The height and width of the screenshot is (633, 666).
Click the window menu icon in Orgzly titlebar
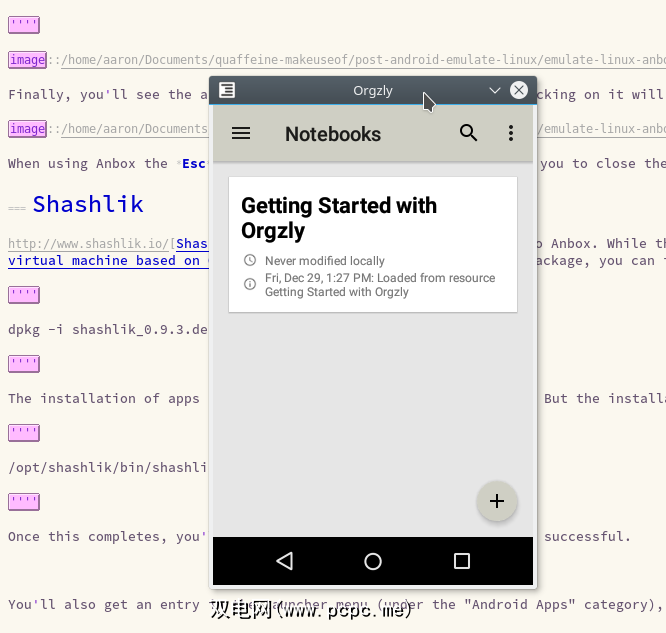pyautogui.click(x=227, y=90)
